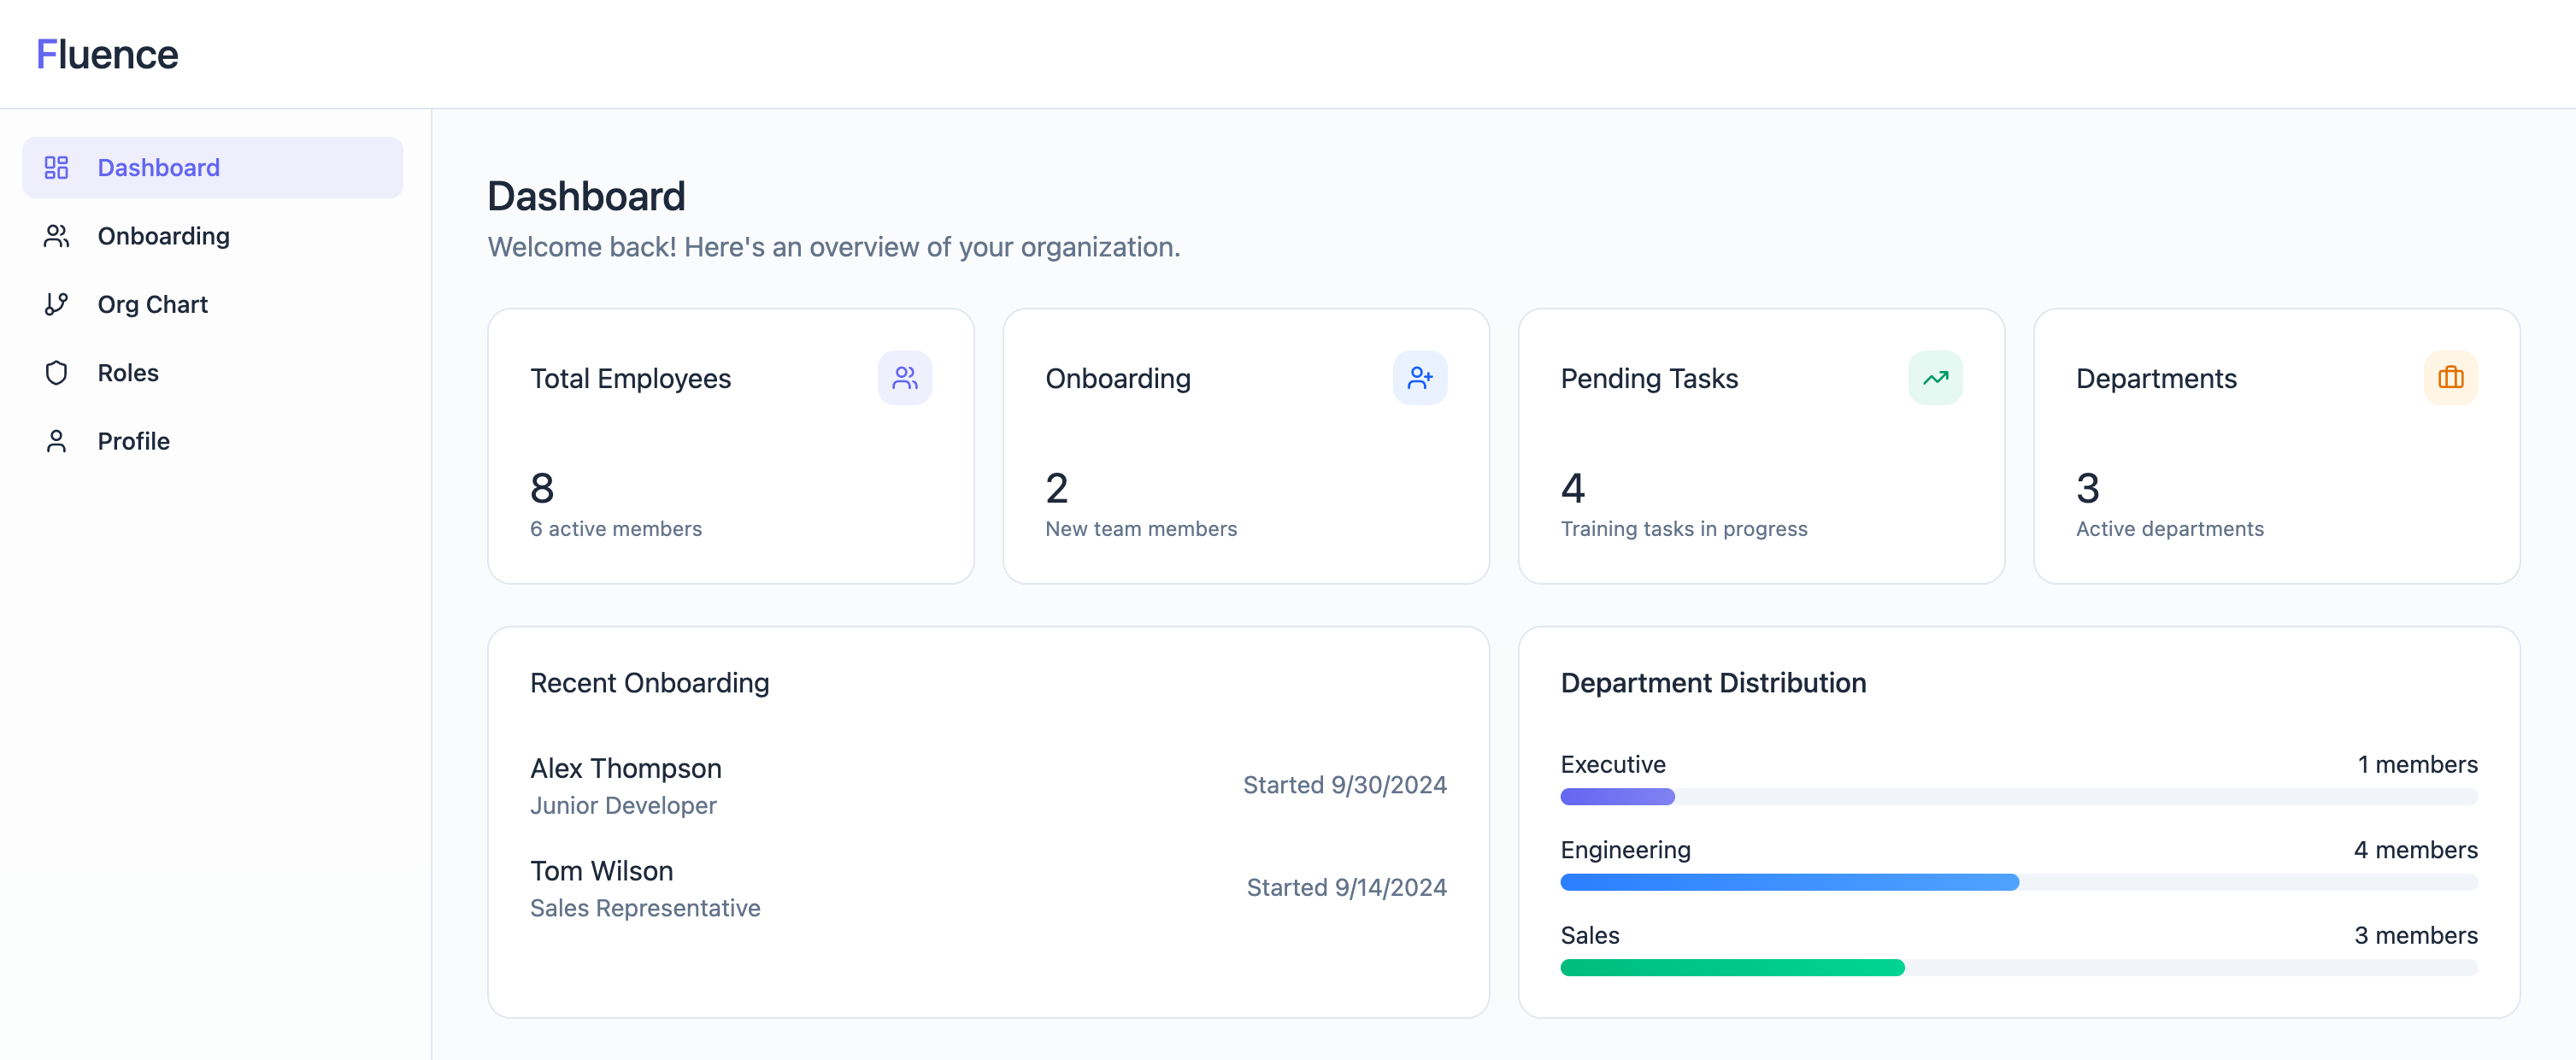Go to the Org Chart page
Image resolution: width=2576 pixels, height=1060 pixels.
[x=152, y=304]
